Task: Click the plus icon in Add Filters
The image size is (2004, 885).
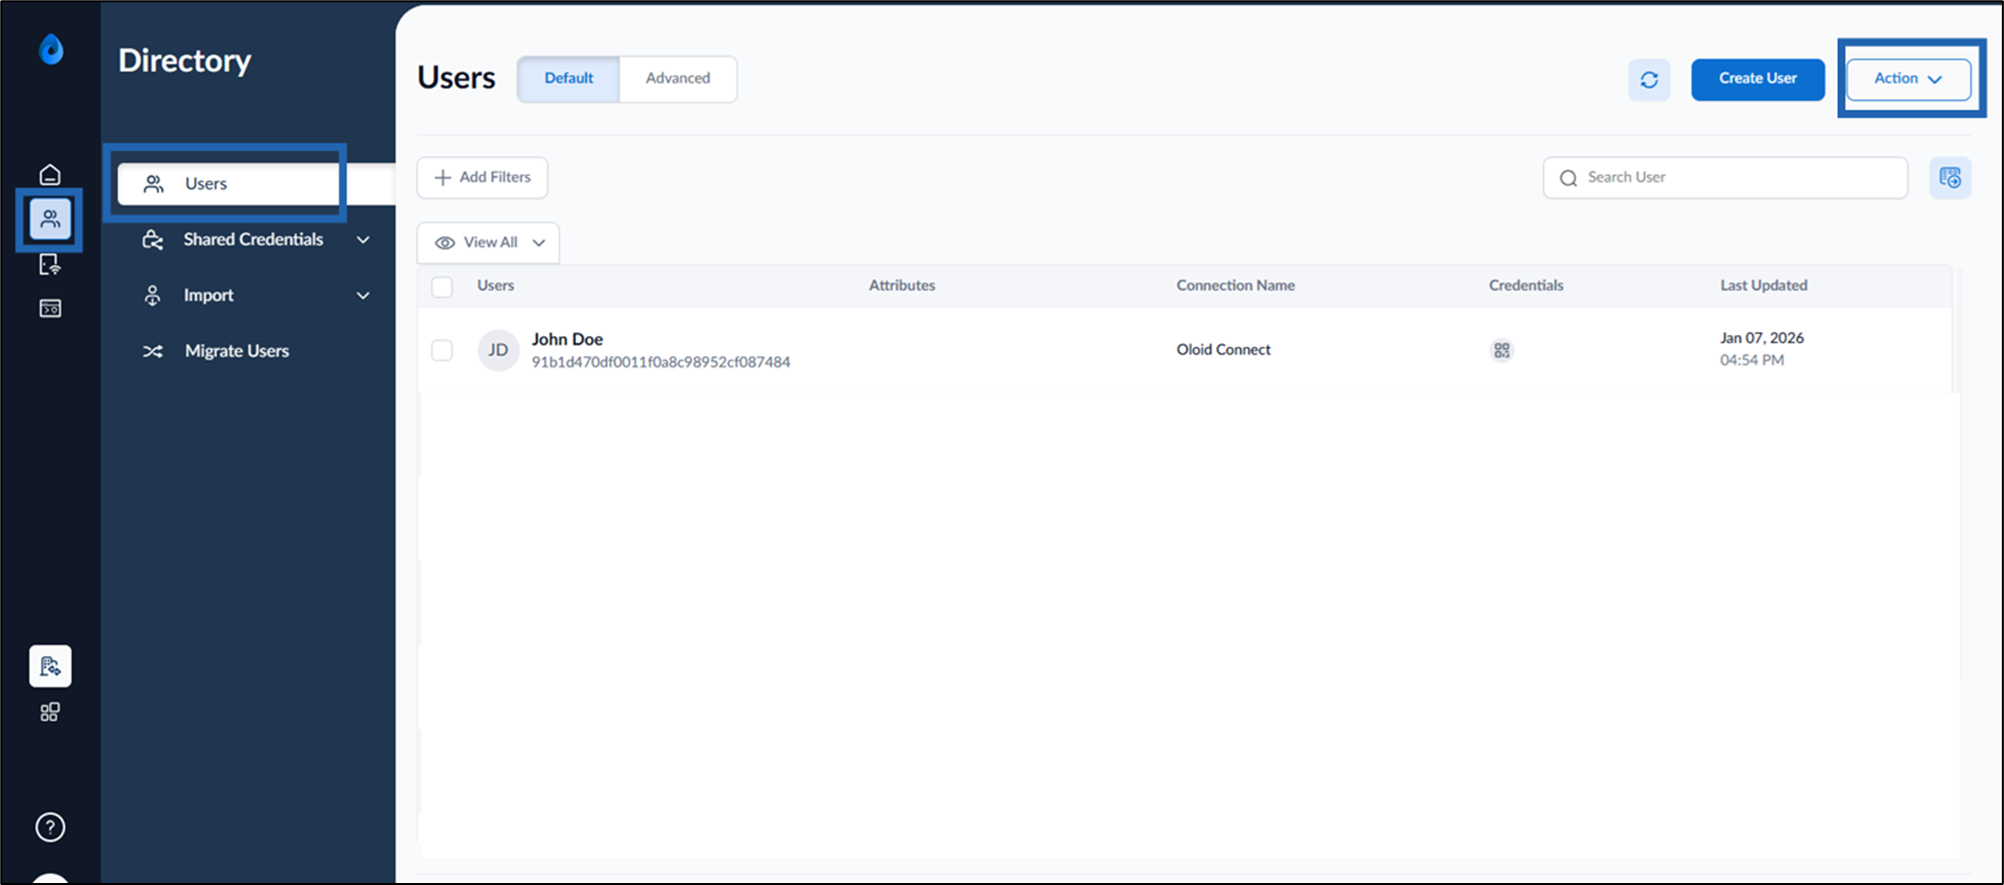Action: (x=443, y=178)
